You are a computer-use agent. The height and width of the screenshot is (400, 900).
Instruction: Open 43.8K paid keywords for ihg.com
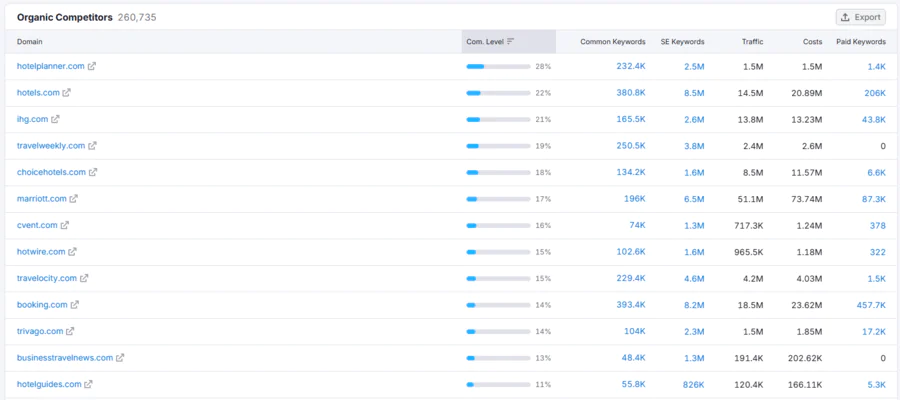pos(874,119)
